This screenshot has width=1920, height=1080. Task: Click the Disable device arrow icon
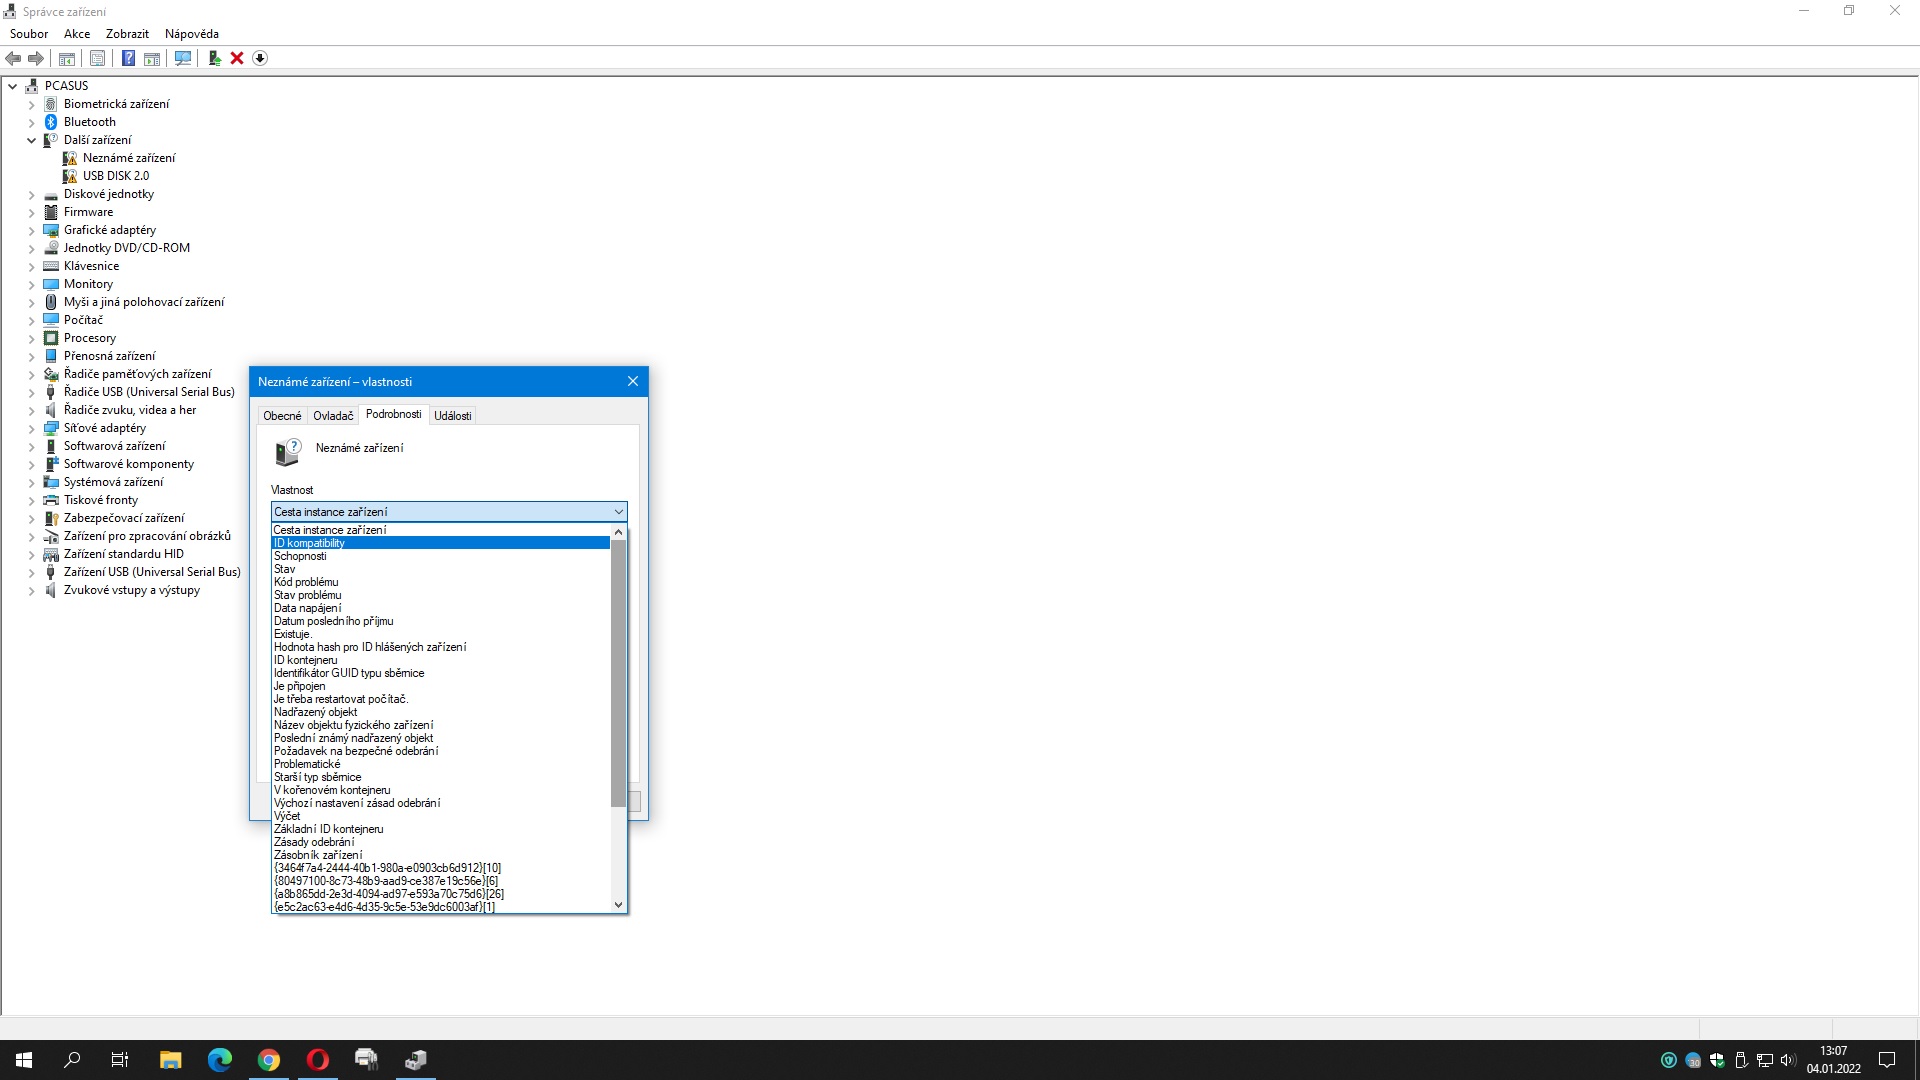pos(260,58)
